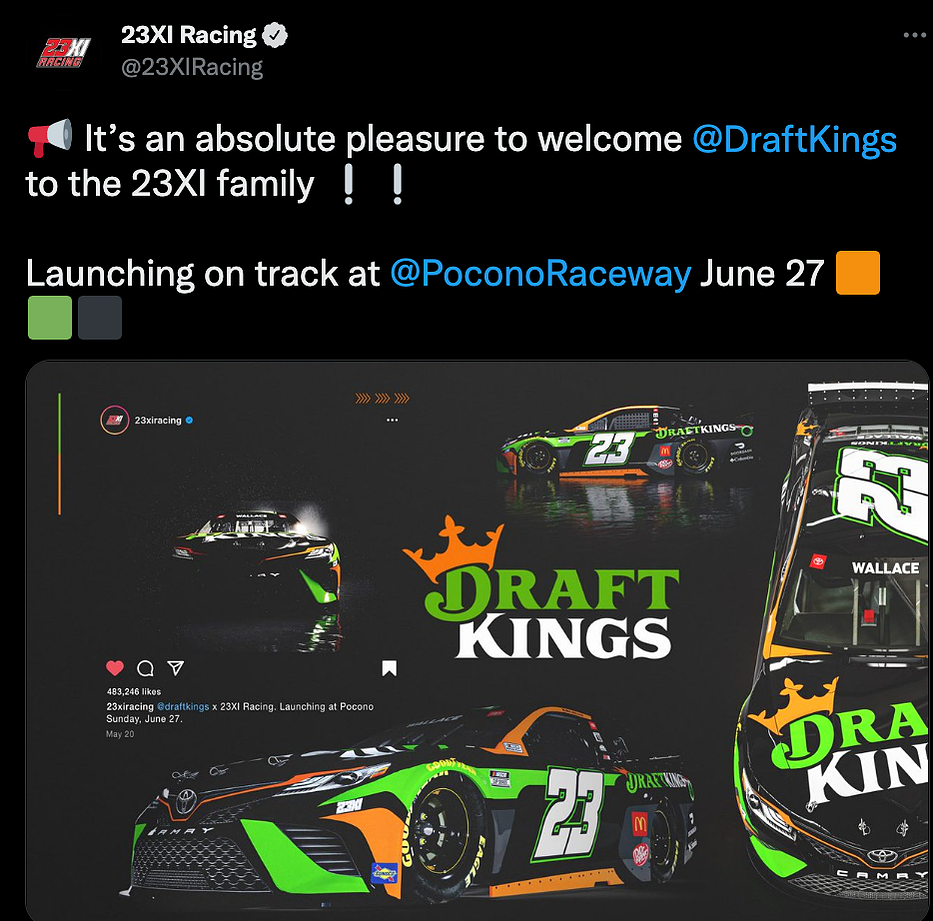
Task: Click the @draftkings mention in the caption
Action: click(x=183, y=706)
